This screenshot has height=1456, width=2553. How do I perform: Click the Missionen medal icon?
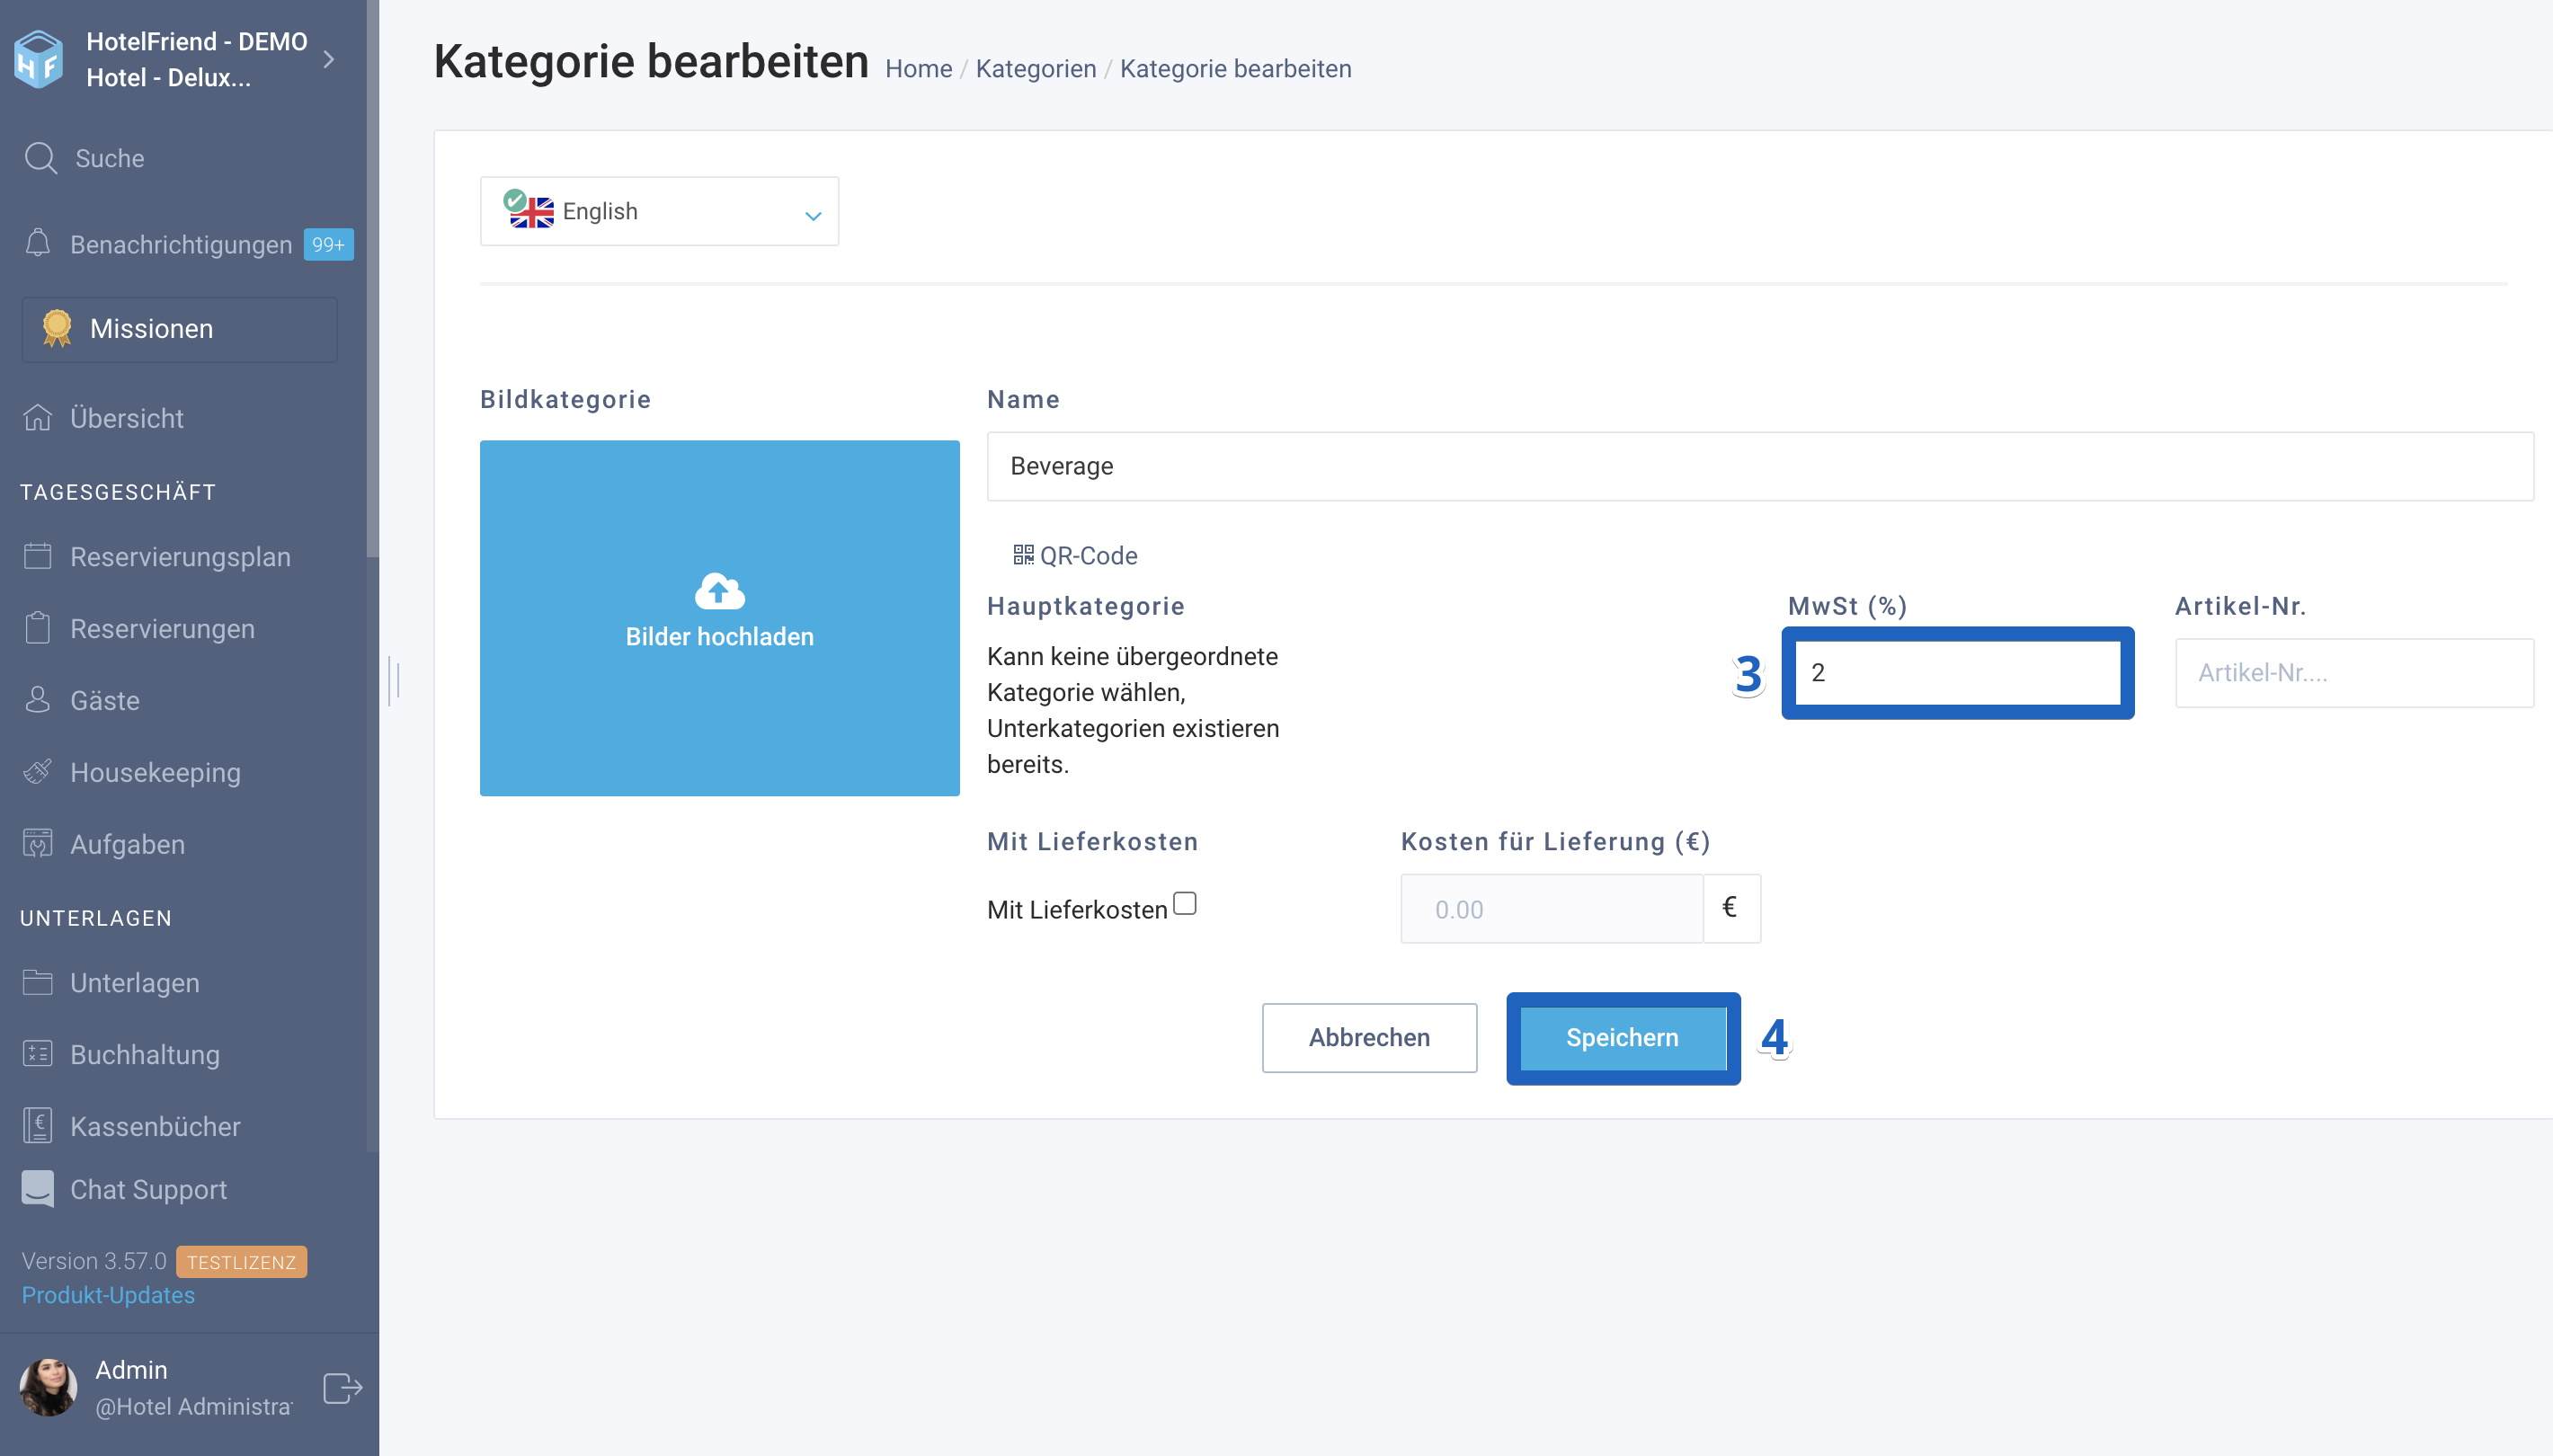[57, 328]
